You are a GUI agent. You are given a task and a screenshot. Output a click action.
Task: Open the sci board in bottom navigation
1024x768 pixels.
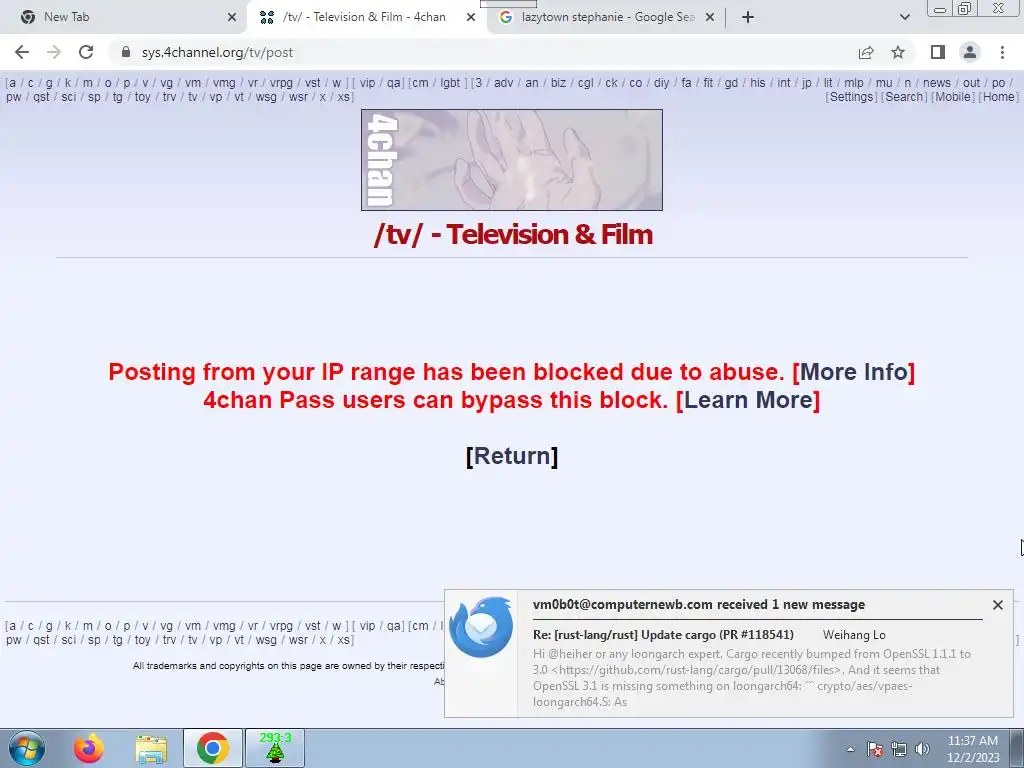pyautogui.click(x=69, y=640)
